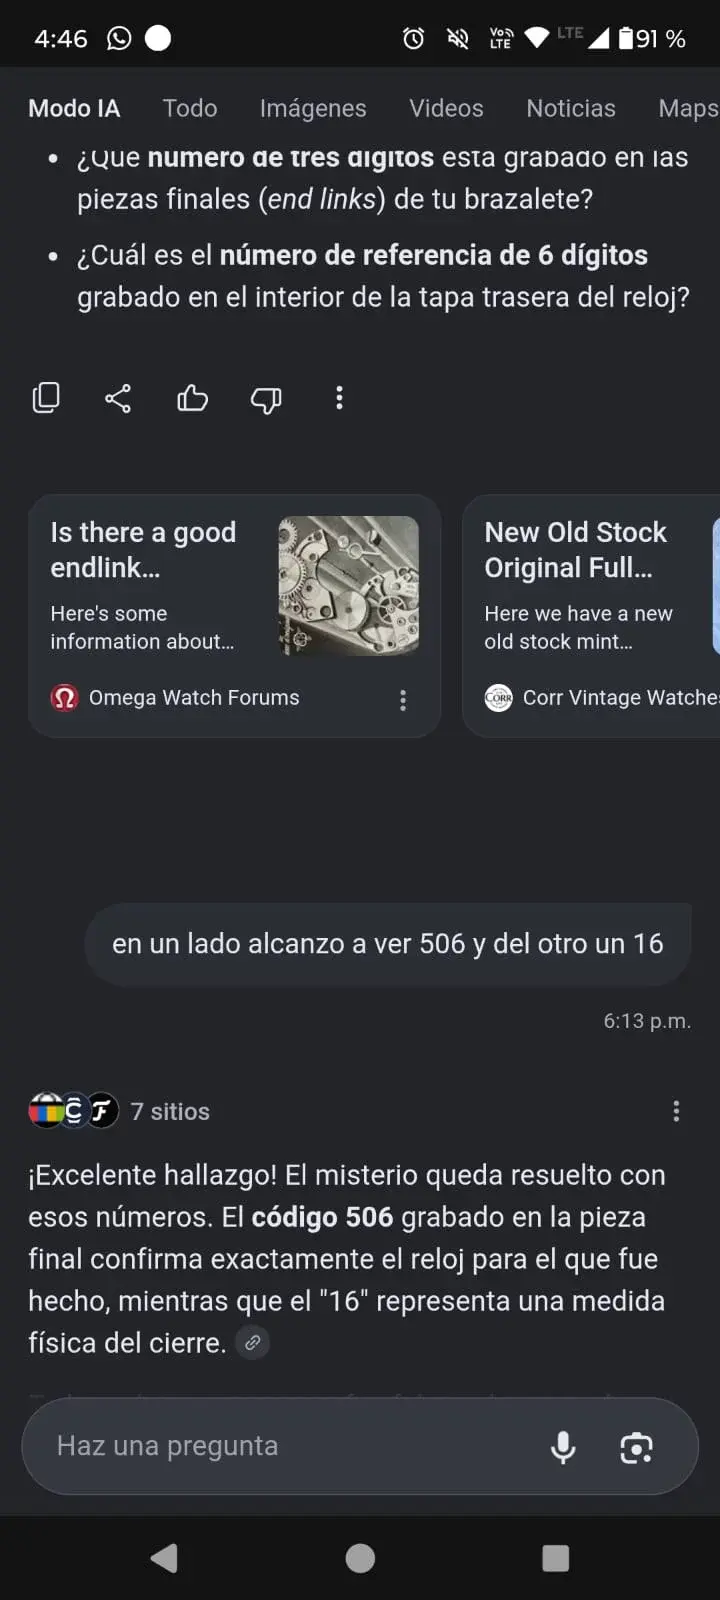Open the 'New Old Stock Original Full' card

[x=592, y=616]
